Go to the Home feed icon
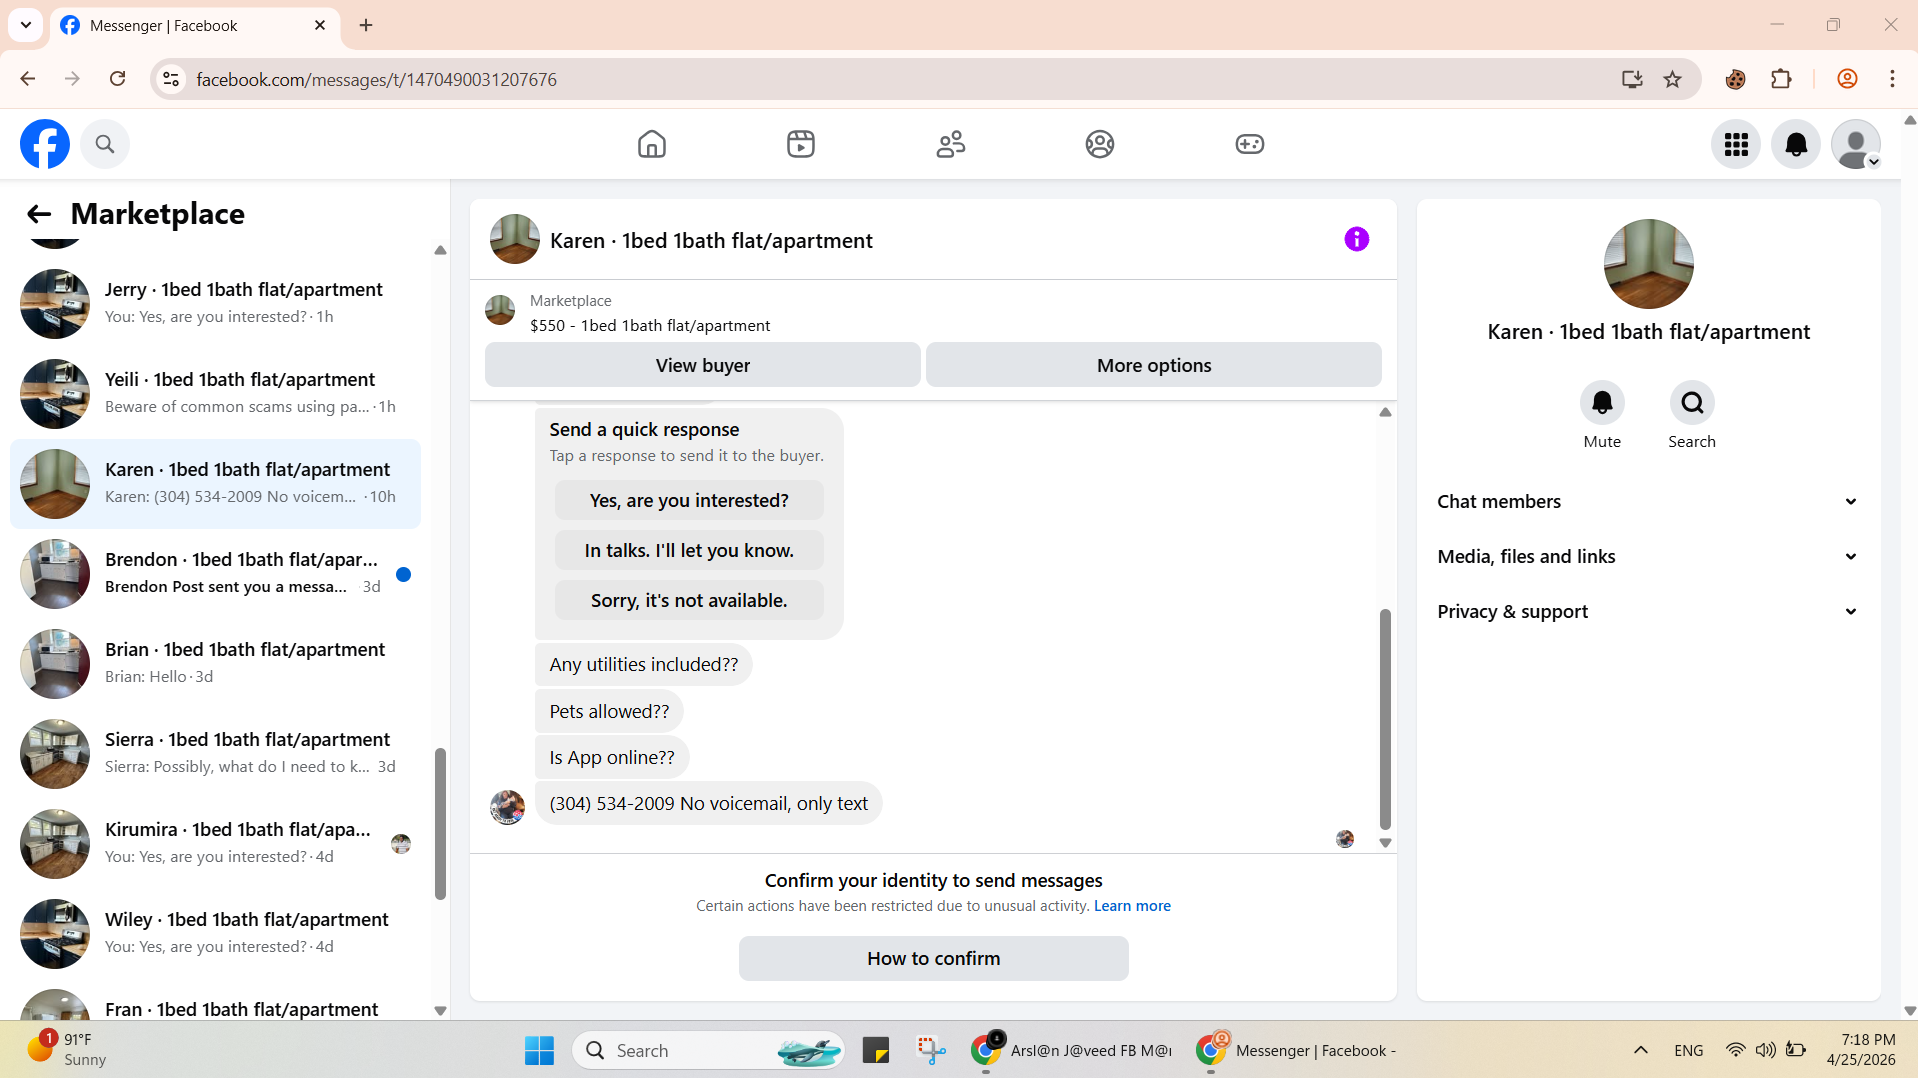The image size is (1918, 1078). [x=652, y=144]
